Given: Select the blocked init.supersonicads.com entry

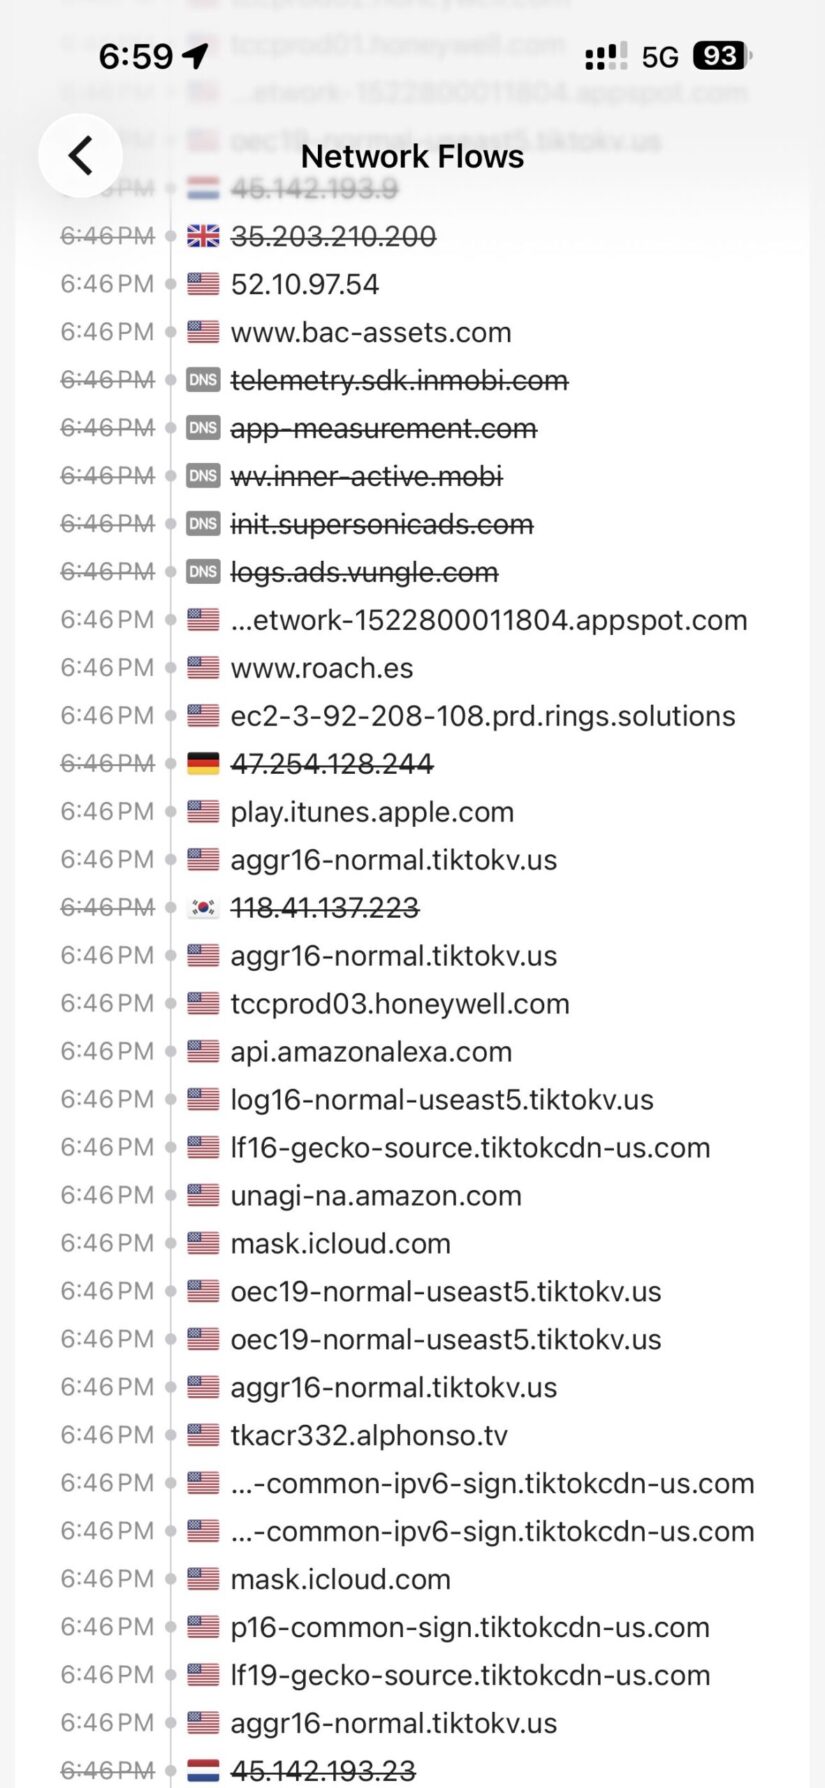Looking at the screenshot, I should pyautogui.click(x=382, y=524).
